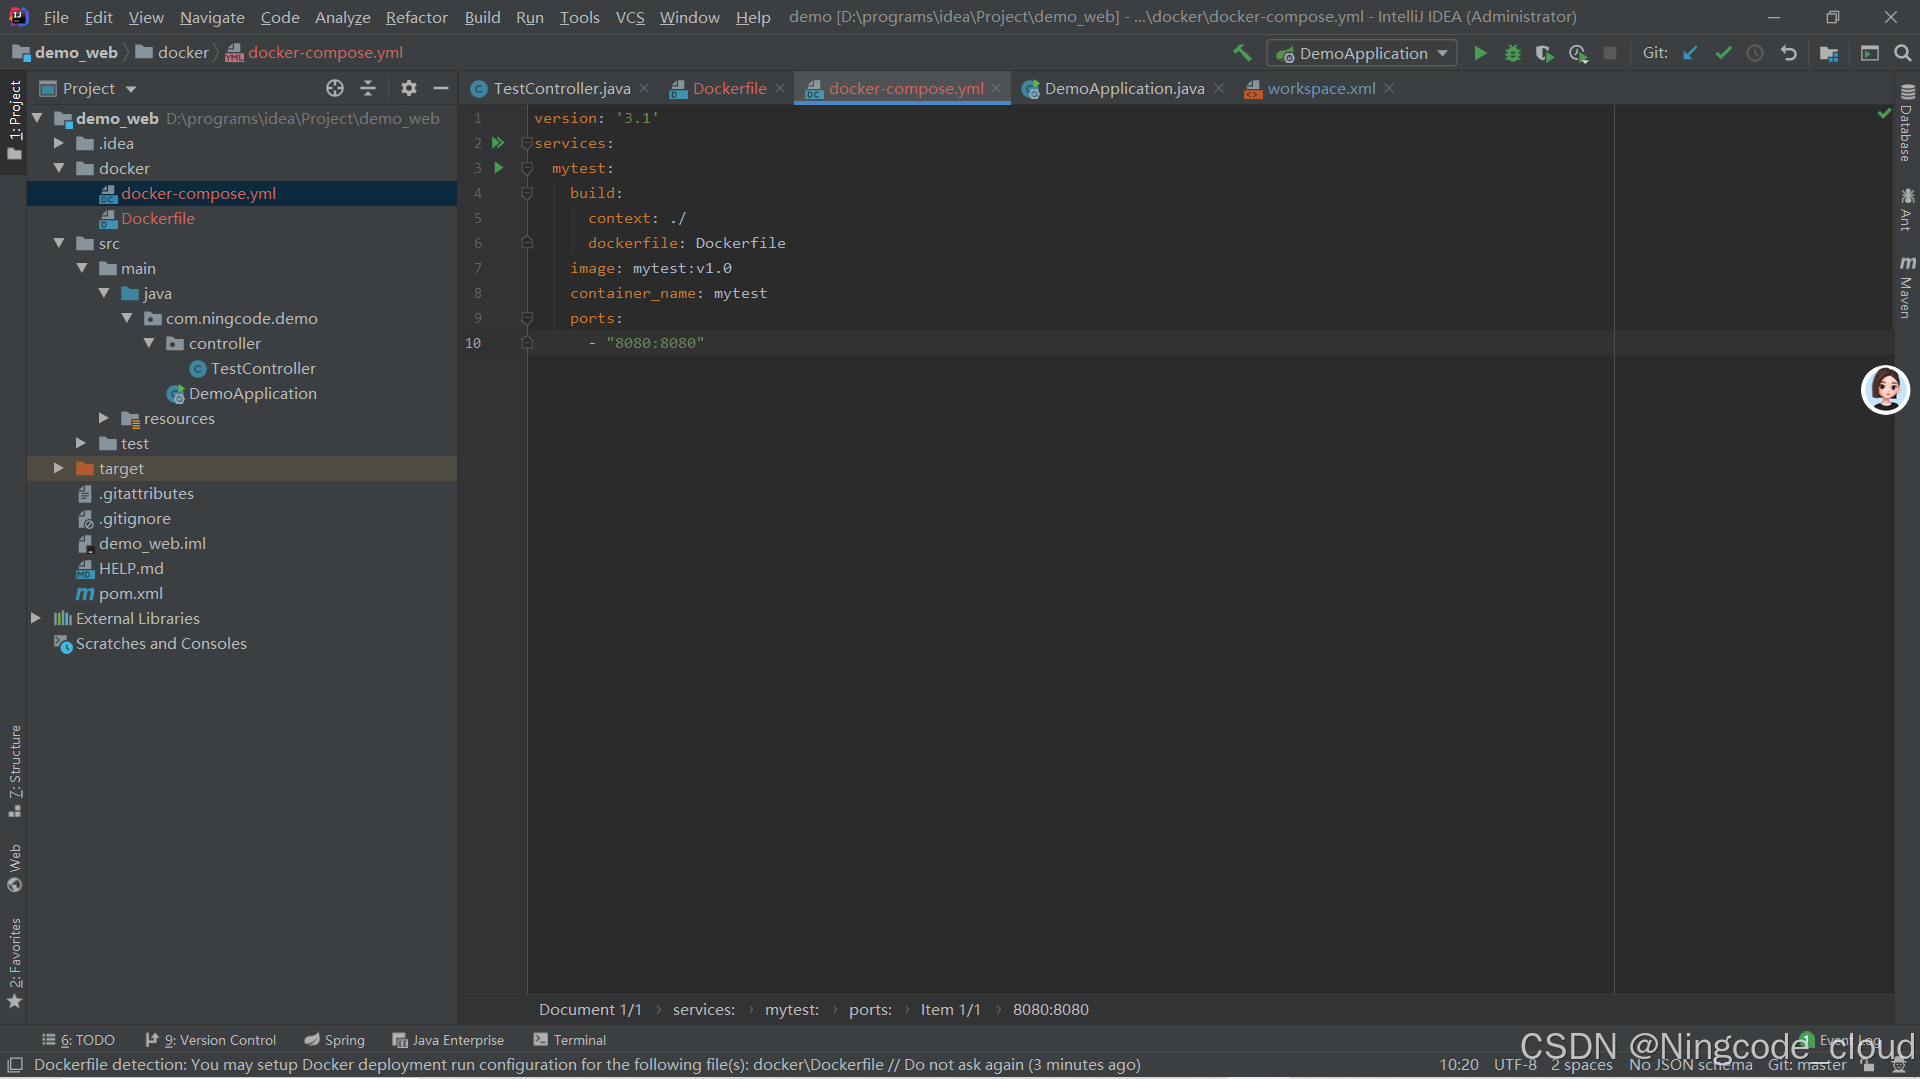Switch to the Dockerfile editor tab
This screenshot has width=1920, height=1079.
(x=729, y=88)
